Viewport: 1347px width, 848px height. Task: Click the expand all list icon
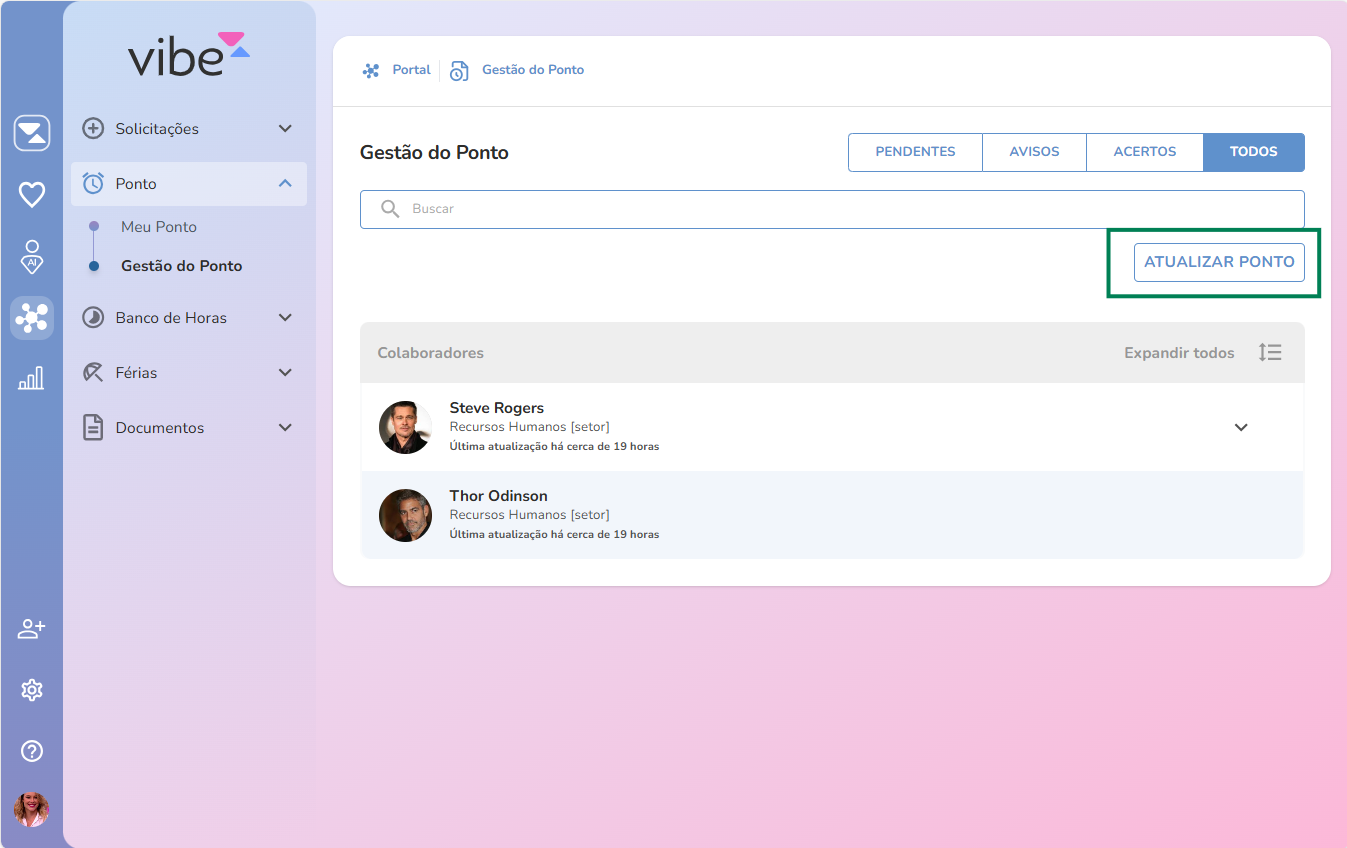(x=1270, y=353)
